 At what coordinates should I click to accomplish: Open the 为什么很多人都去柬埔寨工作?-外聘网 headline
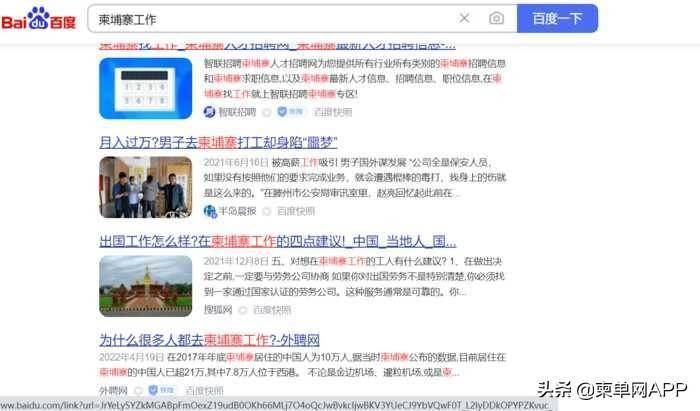pyautogui.click(x=209, y=340)
